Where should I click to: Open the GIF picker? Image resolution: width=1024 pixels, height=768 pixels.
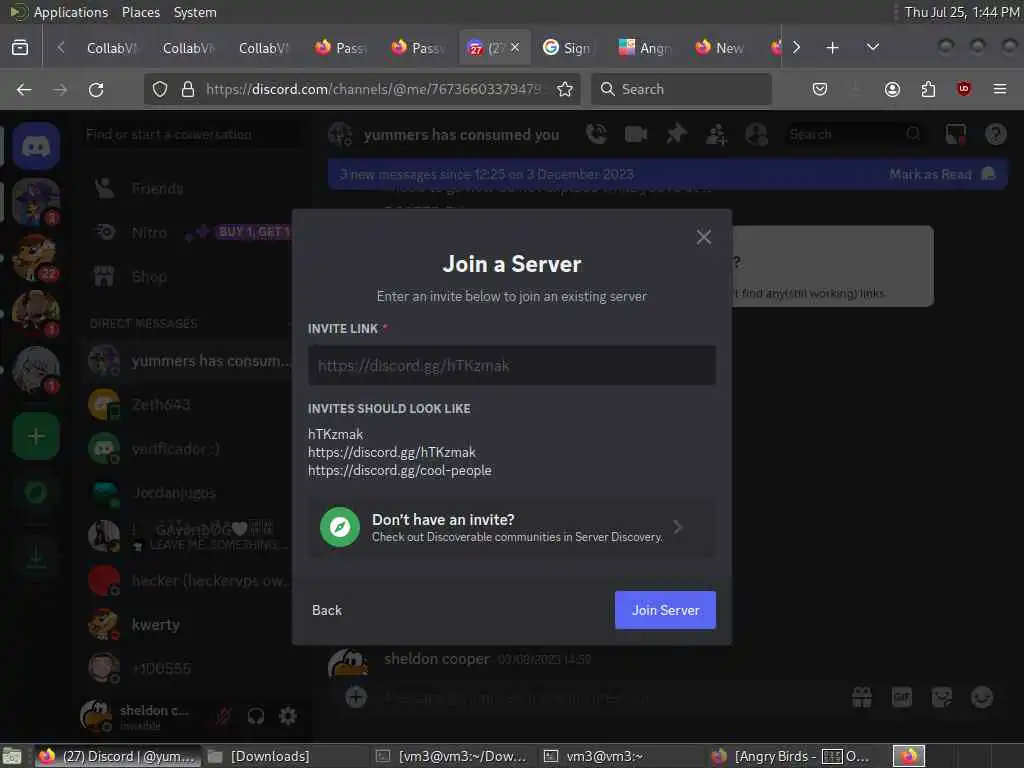point(901,697)
